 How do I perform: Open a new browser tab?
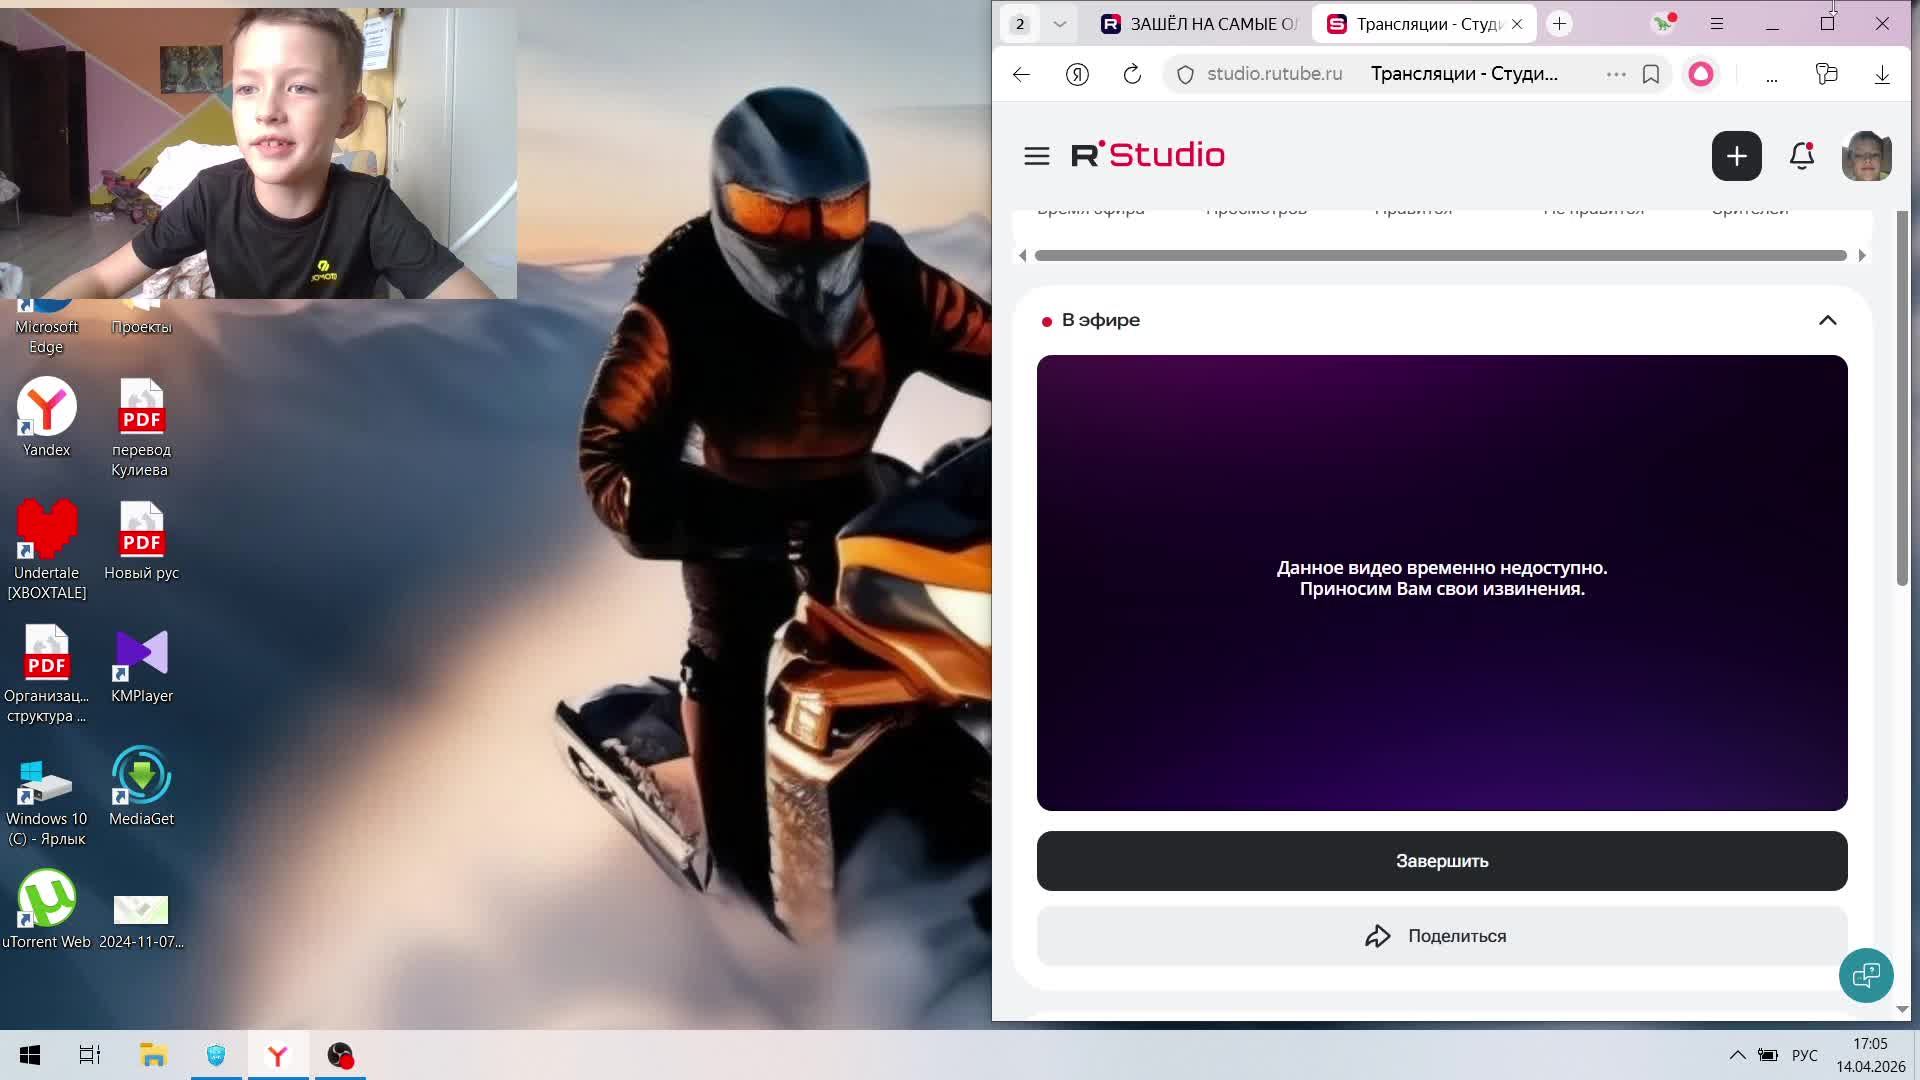[1559, 24]
